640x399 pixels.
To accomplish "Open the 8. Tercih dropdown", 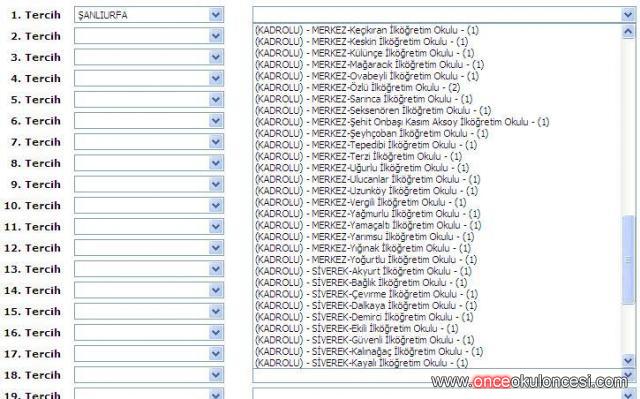I will tap(149, 163).
